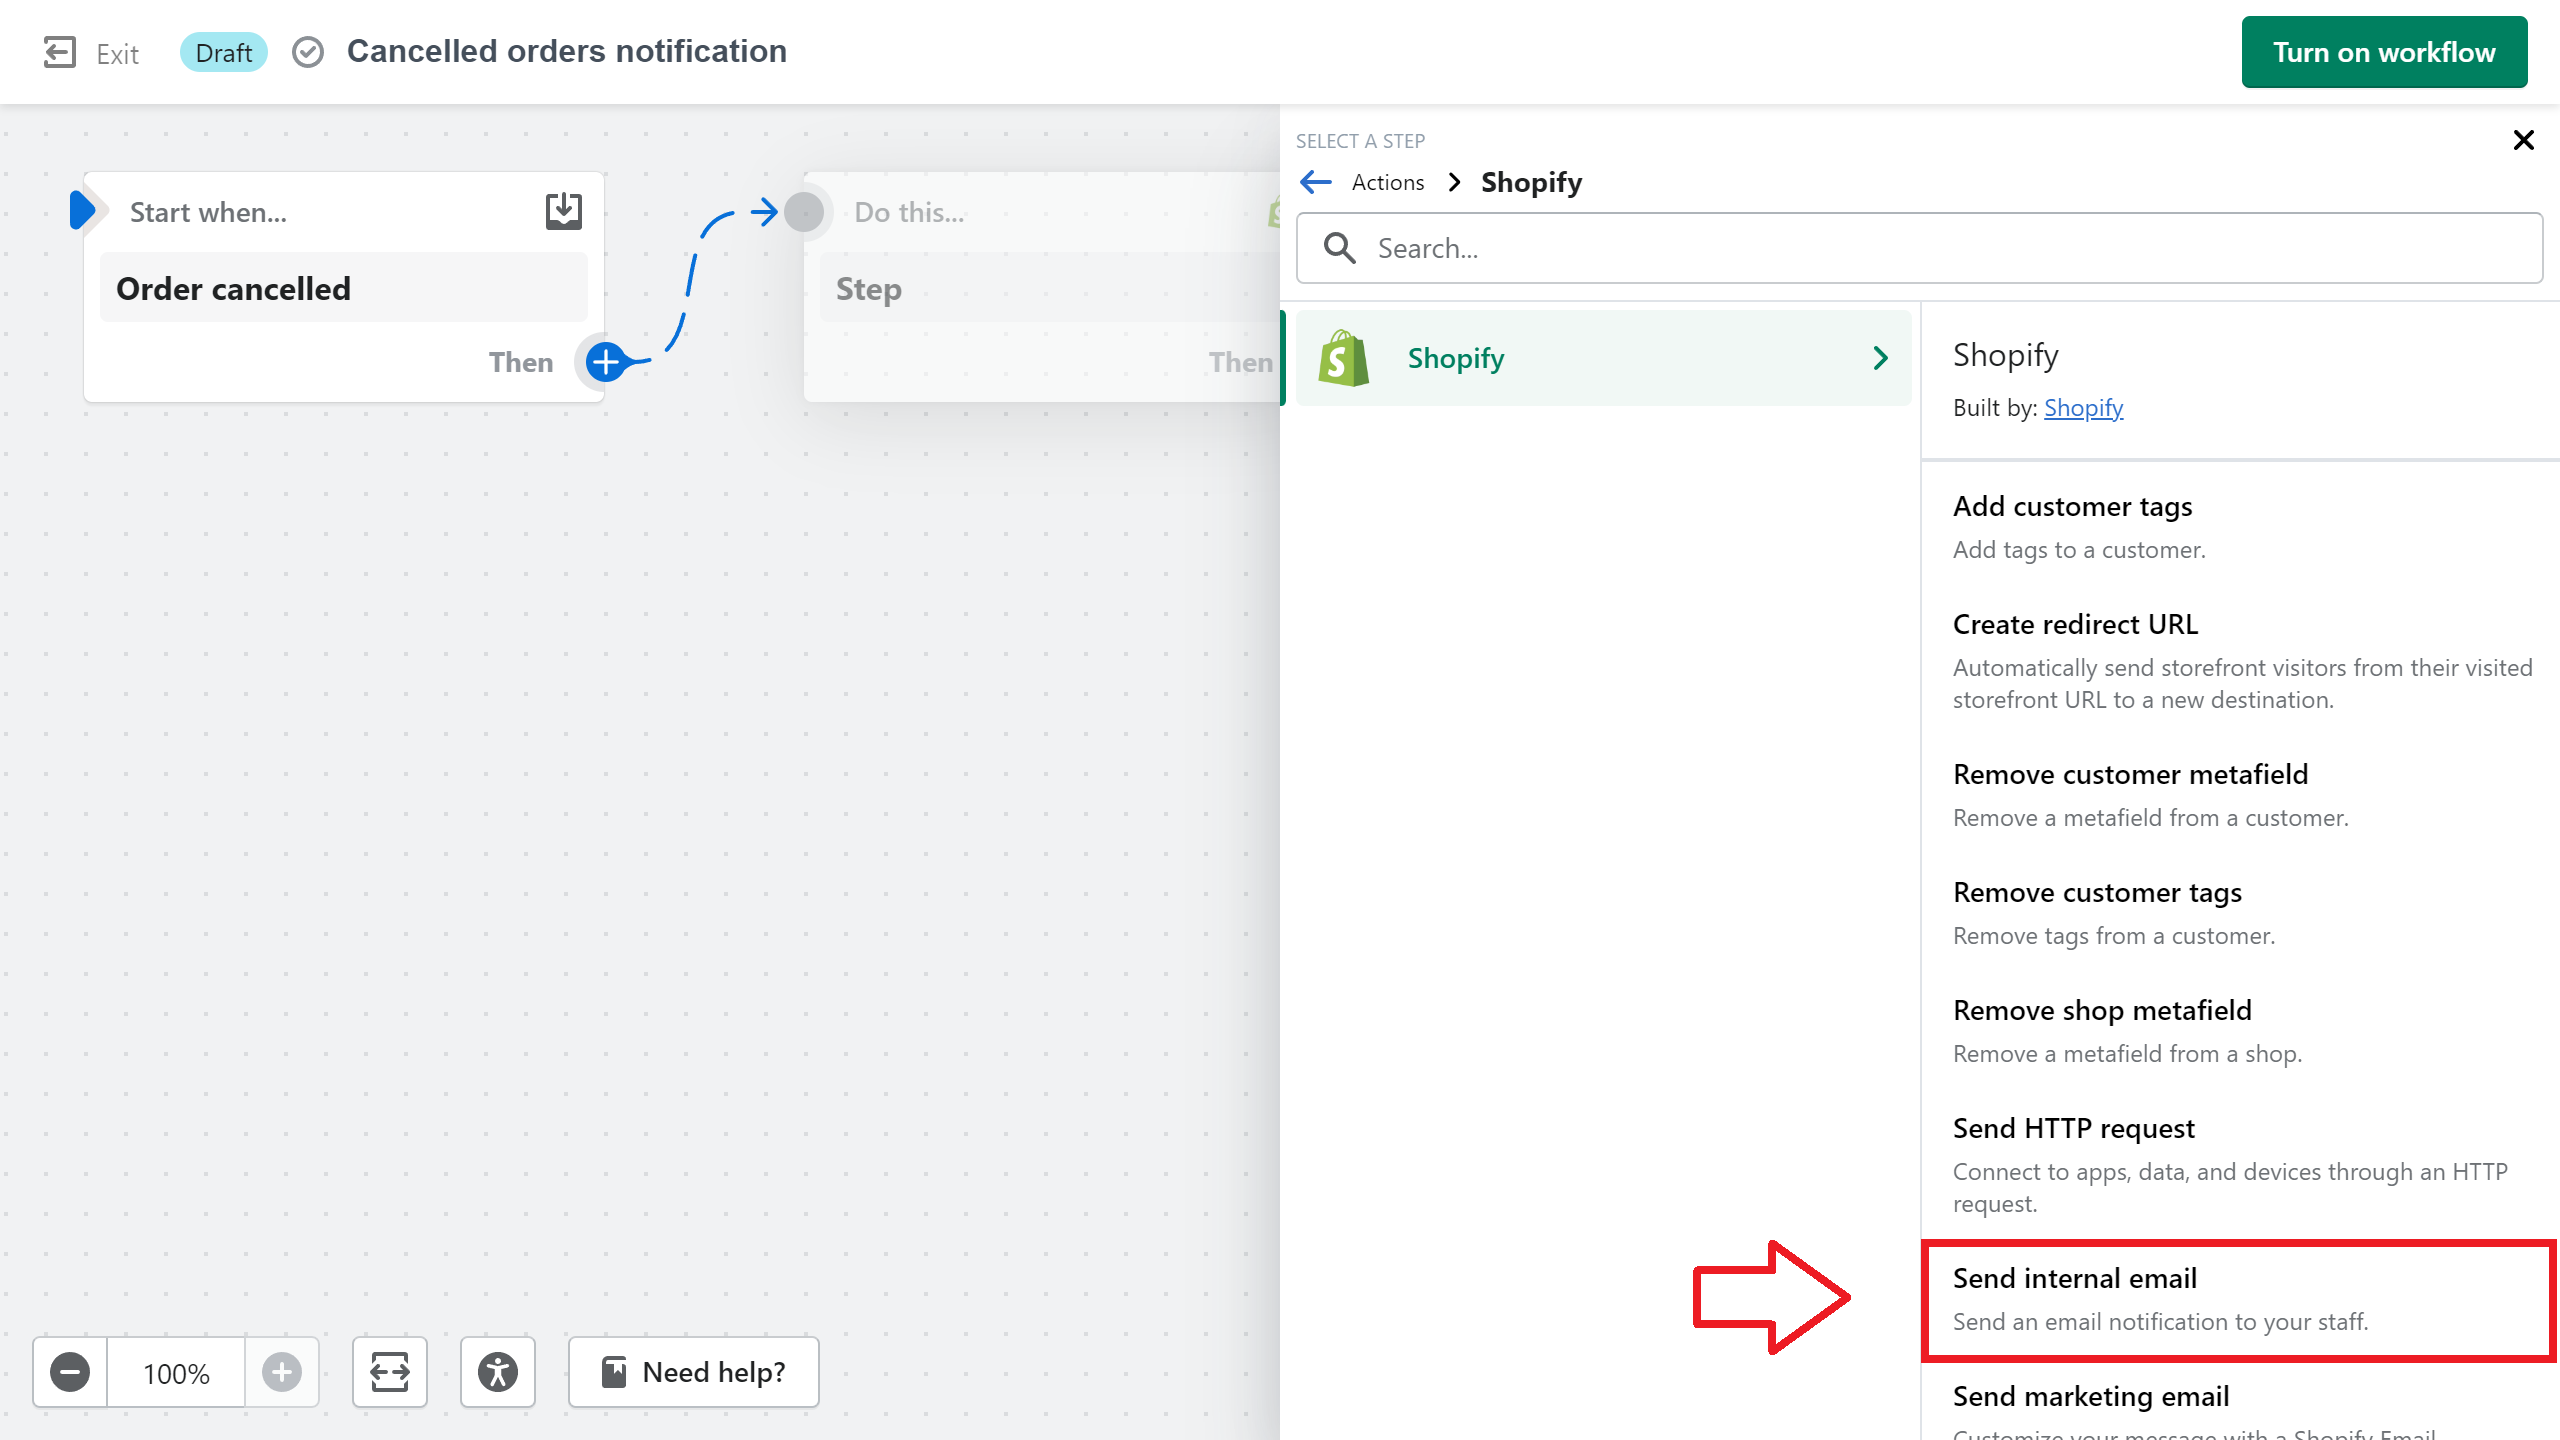Click the Shopify breadcrumb label
Viewport: 2560px width, 1440px height.
click(1531, 182)
